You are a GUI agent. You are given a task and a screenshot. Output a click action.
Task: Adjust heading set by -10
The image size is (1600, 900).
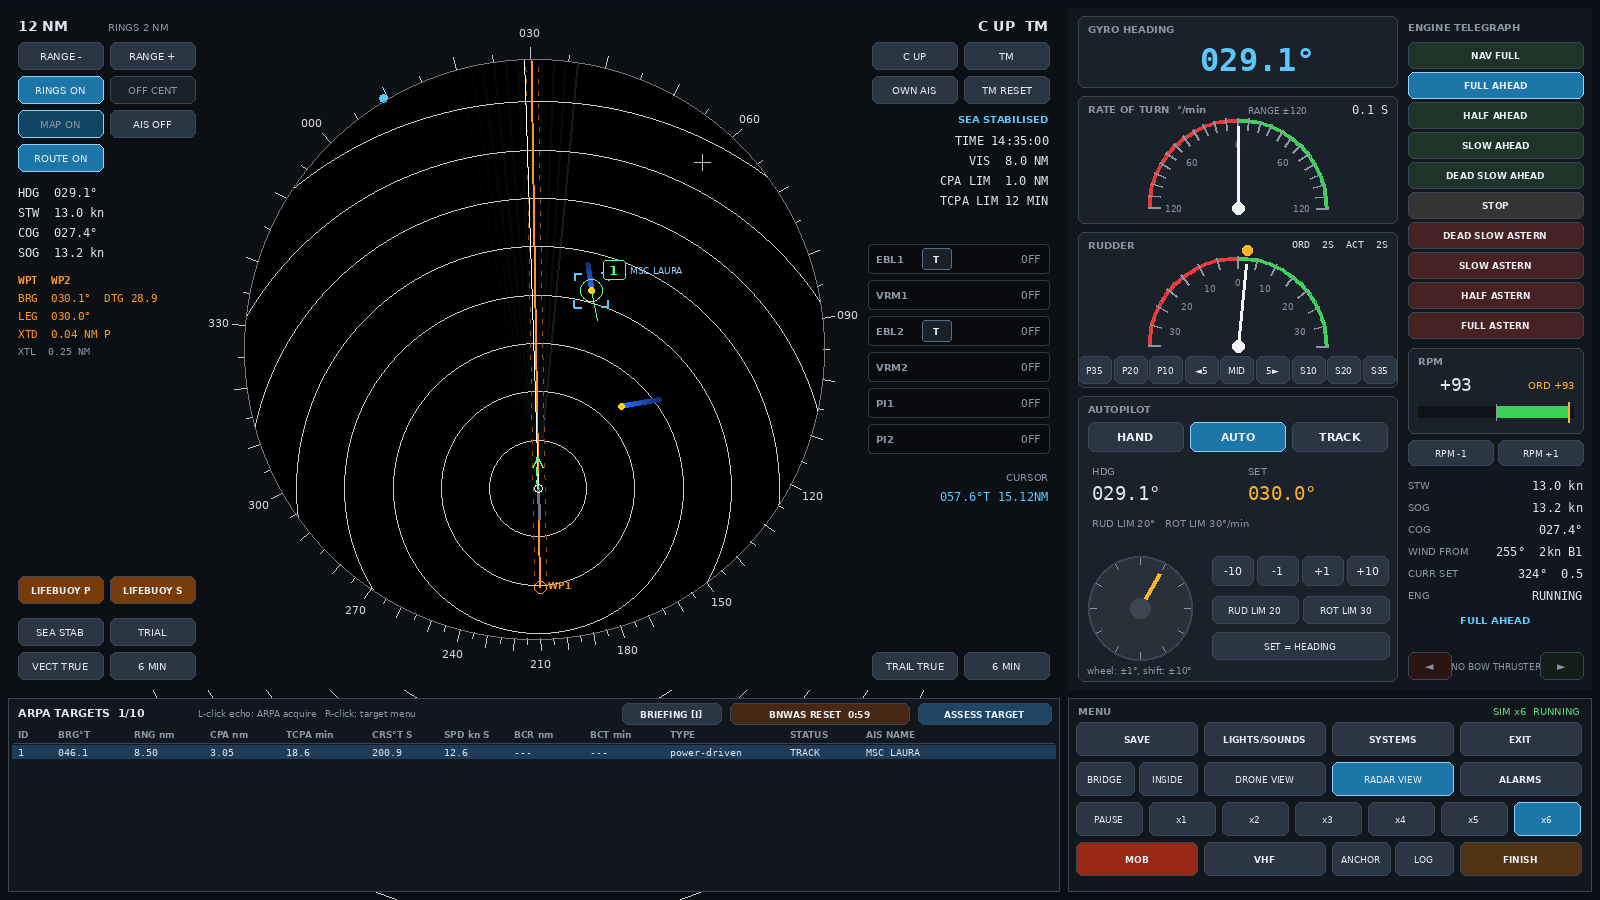point(1232,571)
